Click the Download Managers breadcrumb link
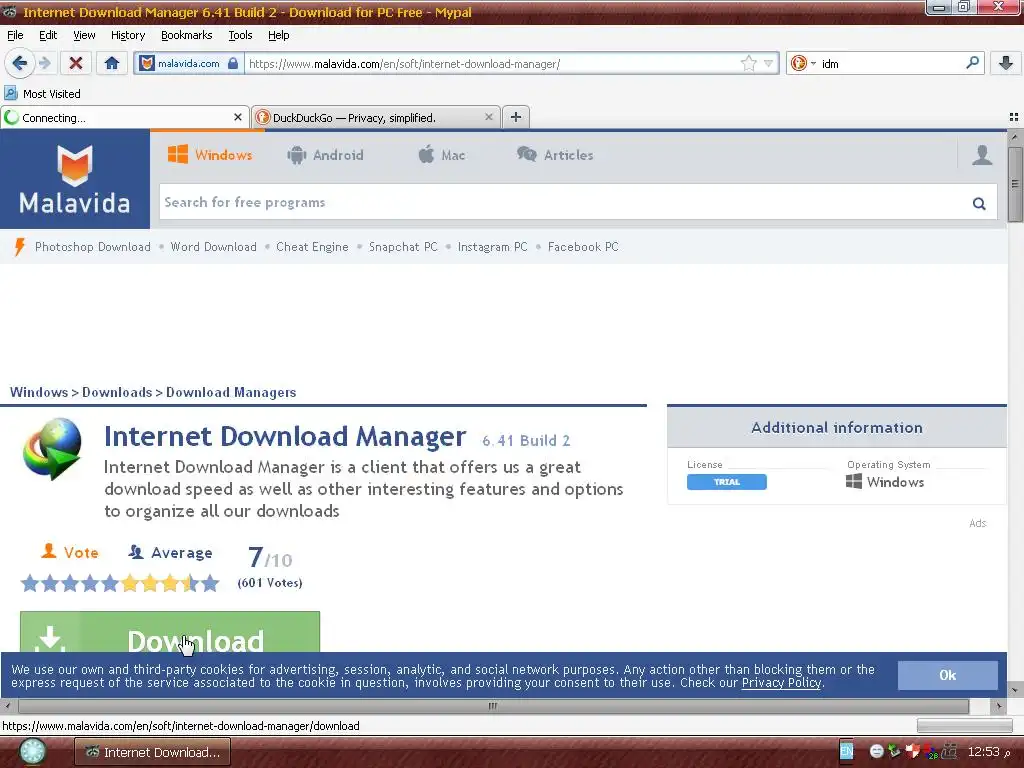1024x768 pixels. pyautogui.click(x=231, y=392)
